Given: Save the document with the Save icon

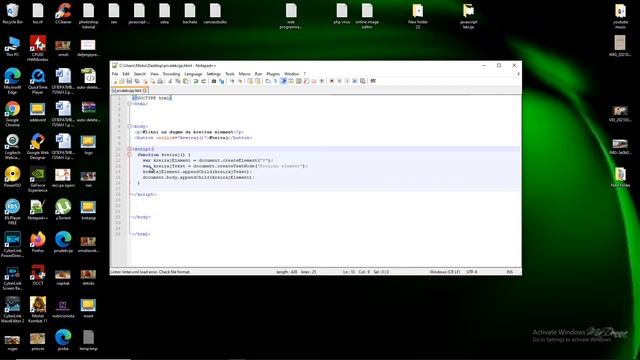Looking at the screenshot, I should [129, 81].
